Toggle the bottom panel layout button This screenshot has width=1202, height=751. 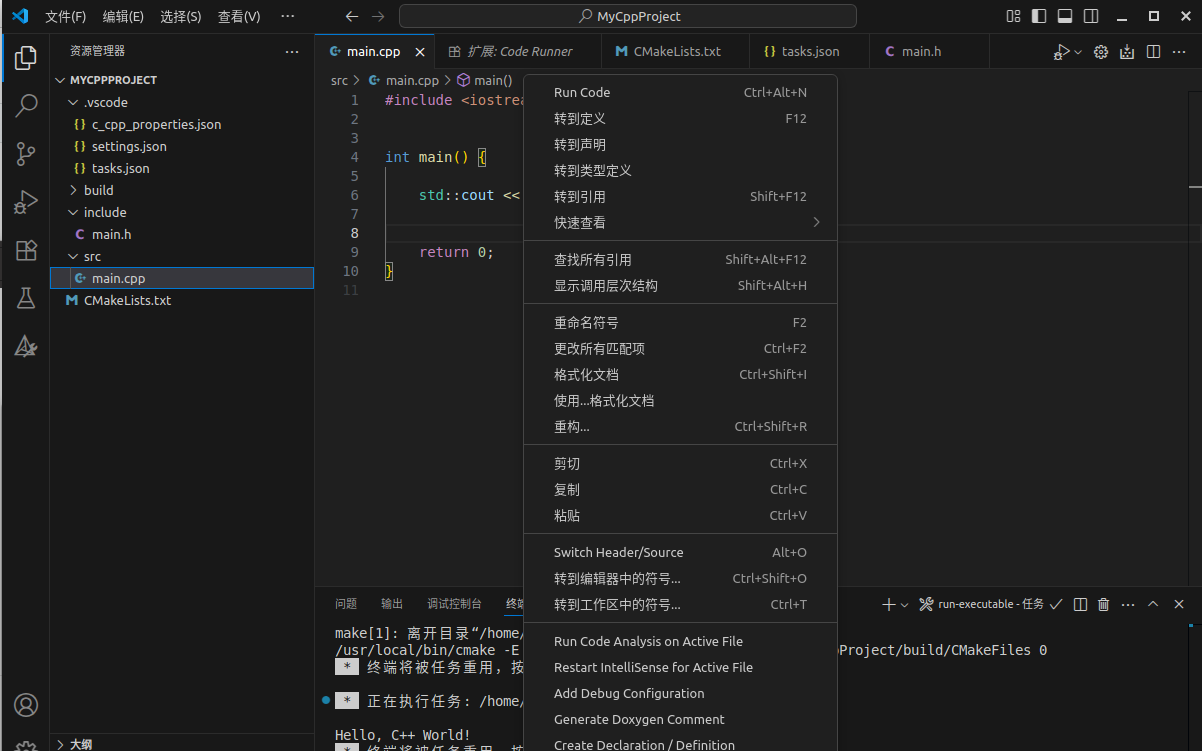coord(1065,16)
